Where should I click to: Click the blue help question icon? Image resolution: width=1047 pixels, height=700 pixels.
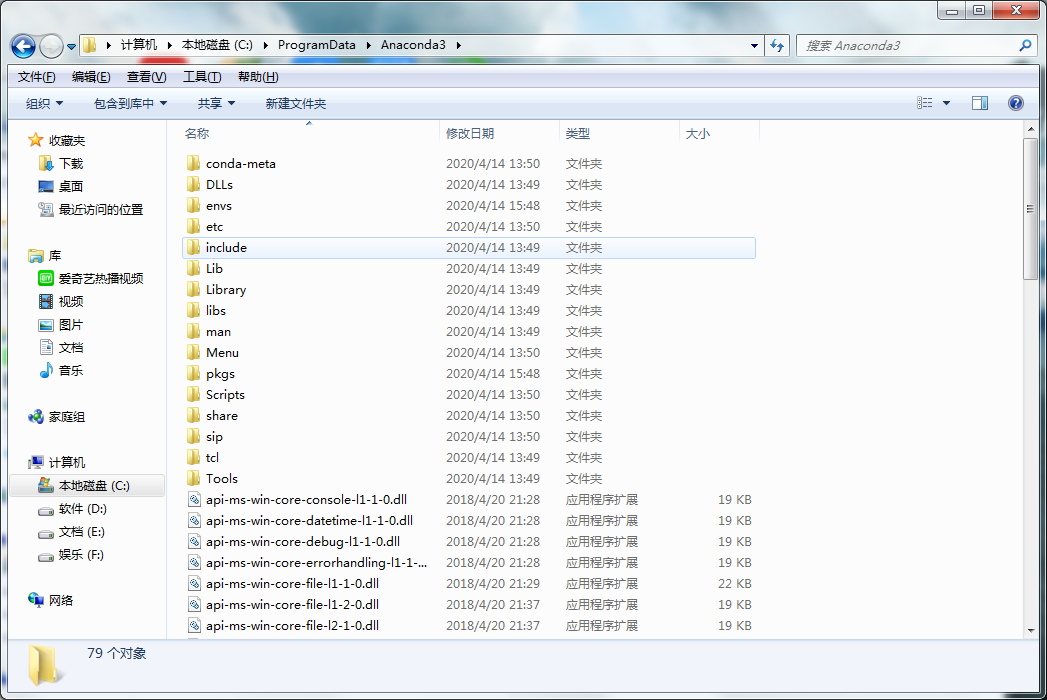tap(1016, 103)
